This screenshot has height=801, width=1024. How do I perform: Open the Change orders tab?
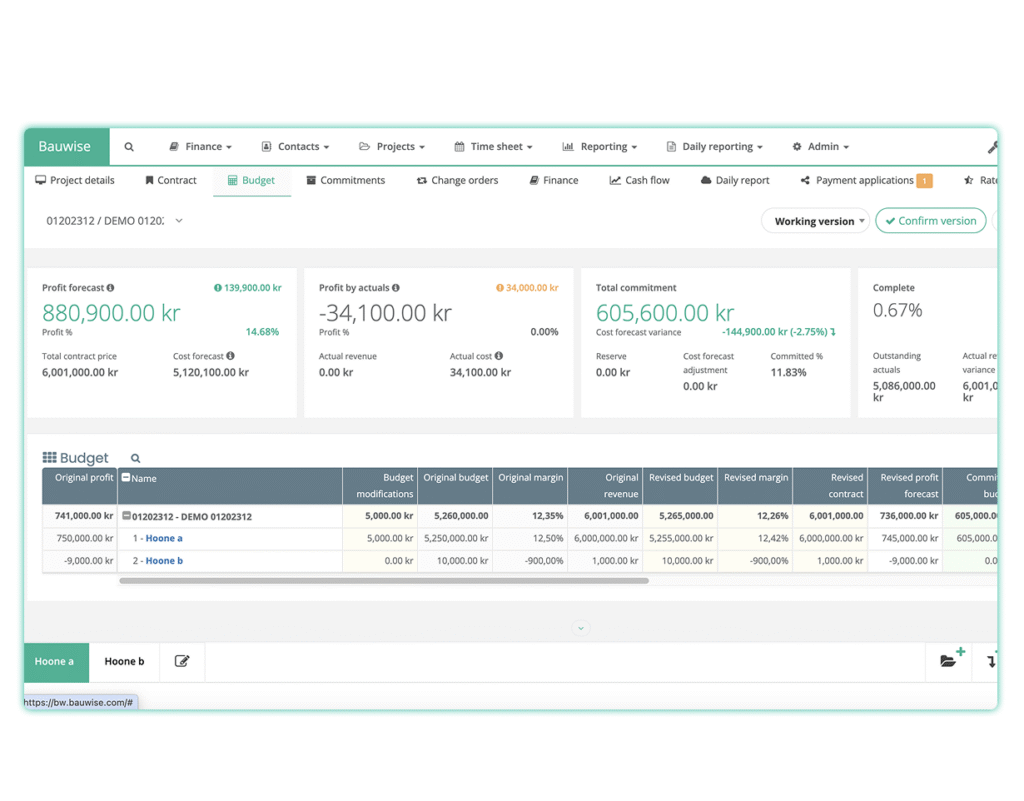tap(457, 180)
